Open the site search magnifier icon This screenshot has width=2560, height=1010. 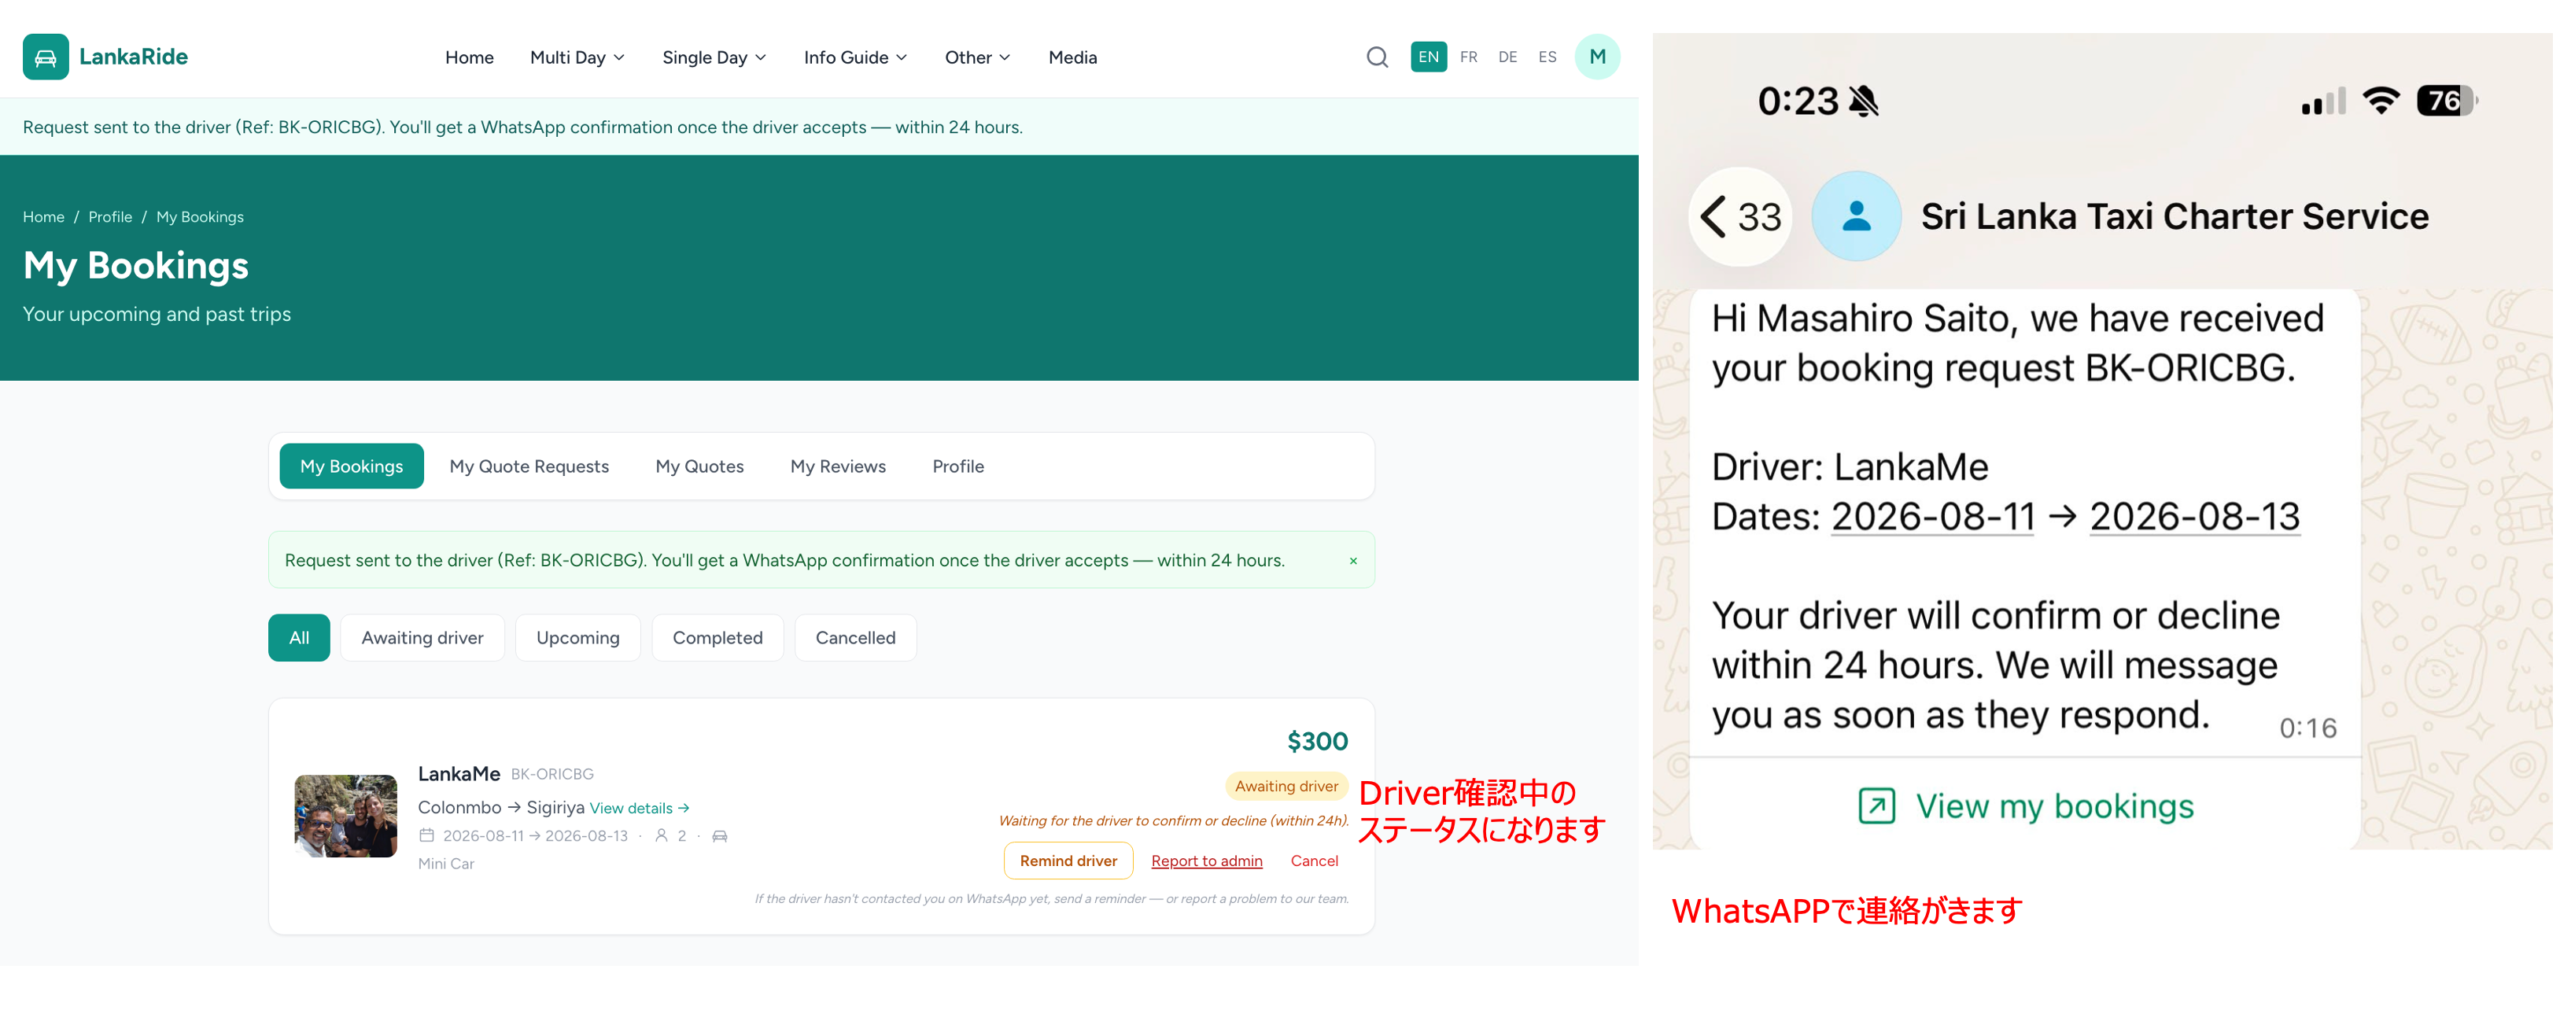1377,57
